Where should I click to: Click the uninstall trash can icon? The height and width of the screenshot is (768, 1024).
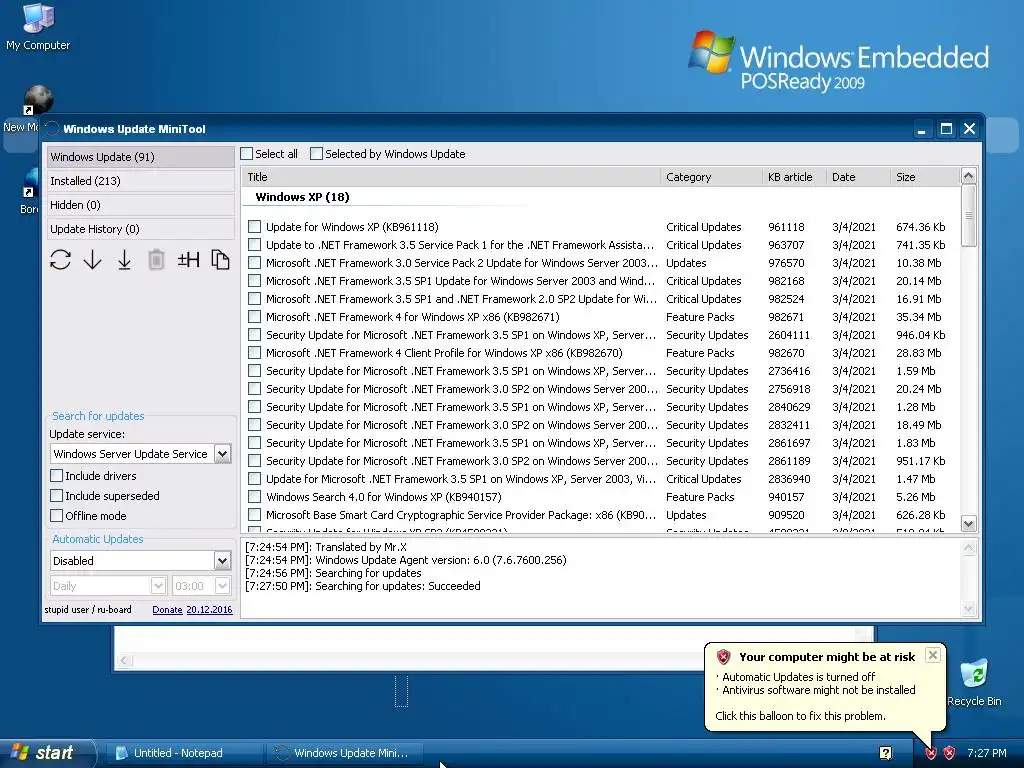[x=156, y=260]
